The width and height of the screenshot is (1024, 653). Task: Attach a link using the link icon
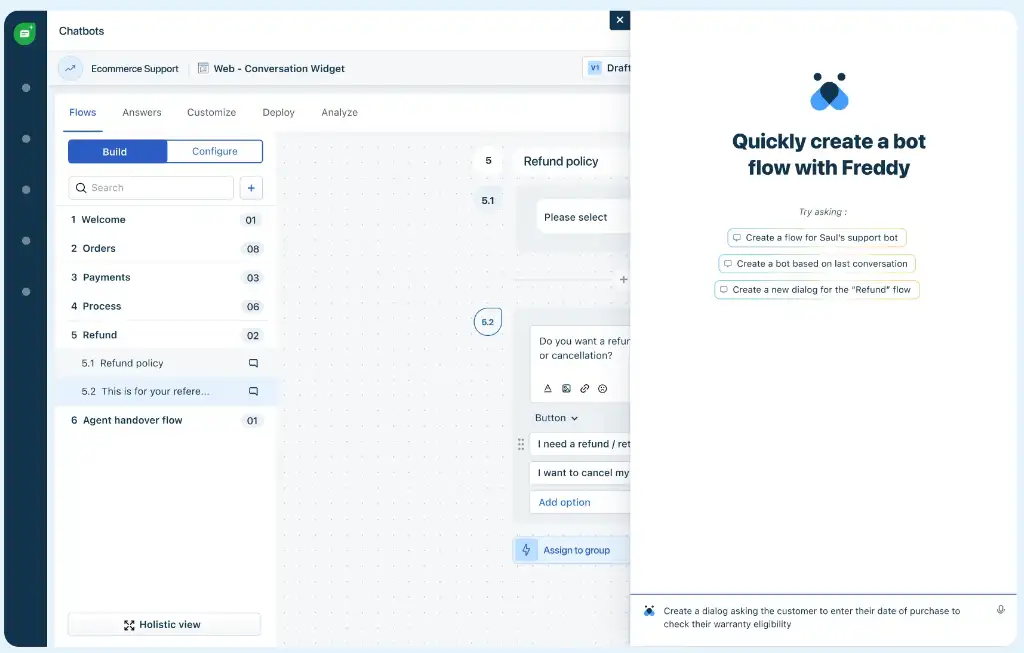click(585, 388)
